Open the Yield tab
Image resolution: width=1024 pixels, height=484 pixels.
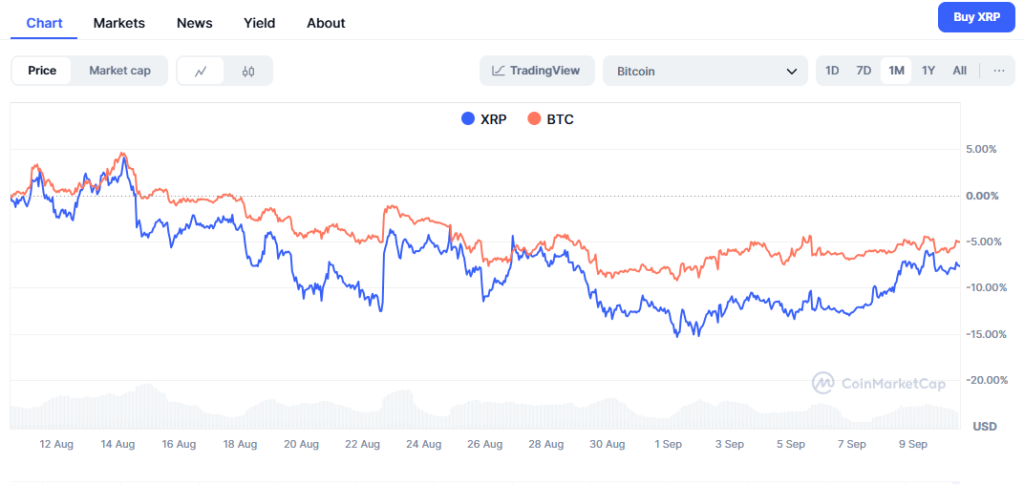click(259, 22)
